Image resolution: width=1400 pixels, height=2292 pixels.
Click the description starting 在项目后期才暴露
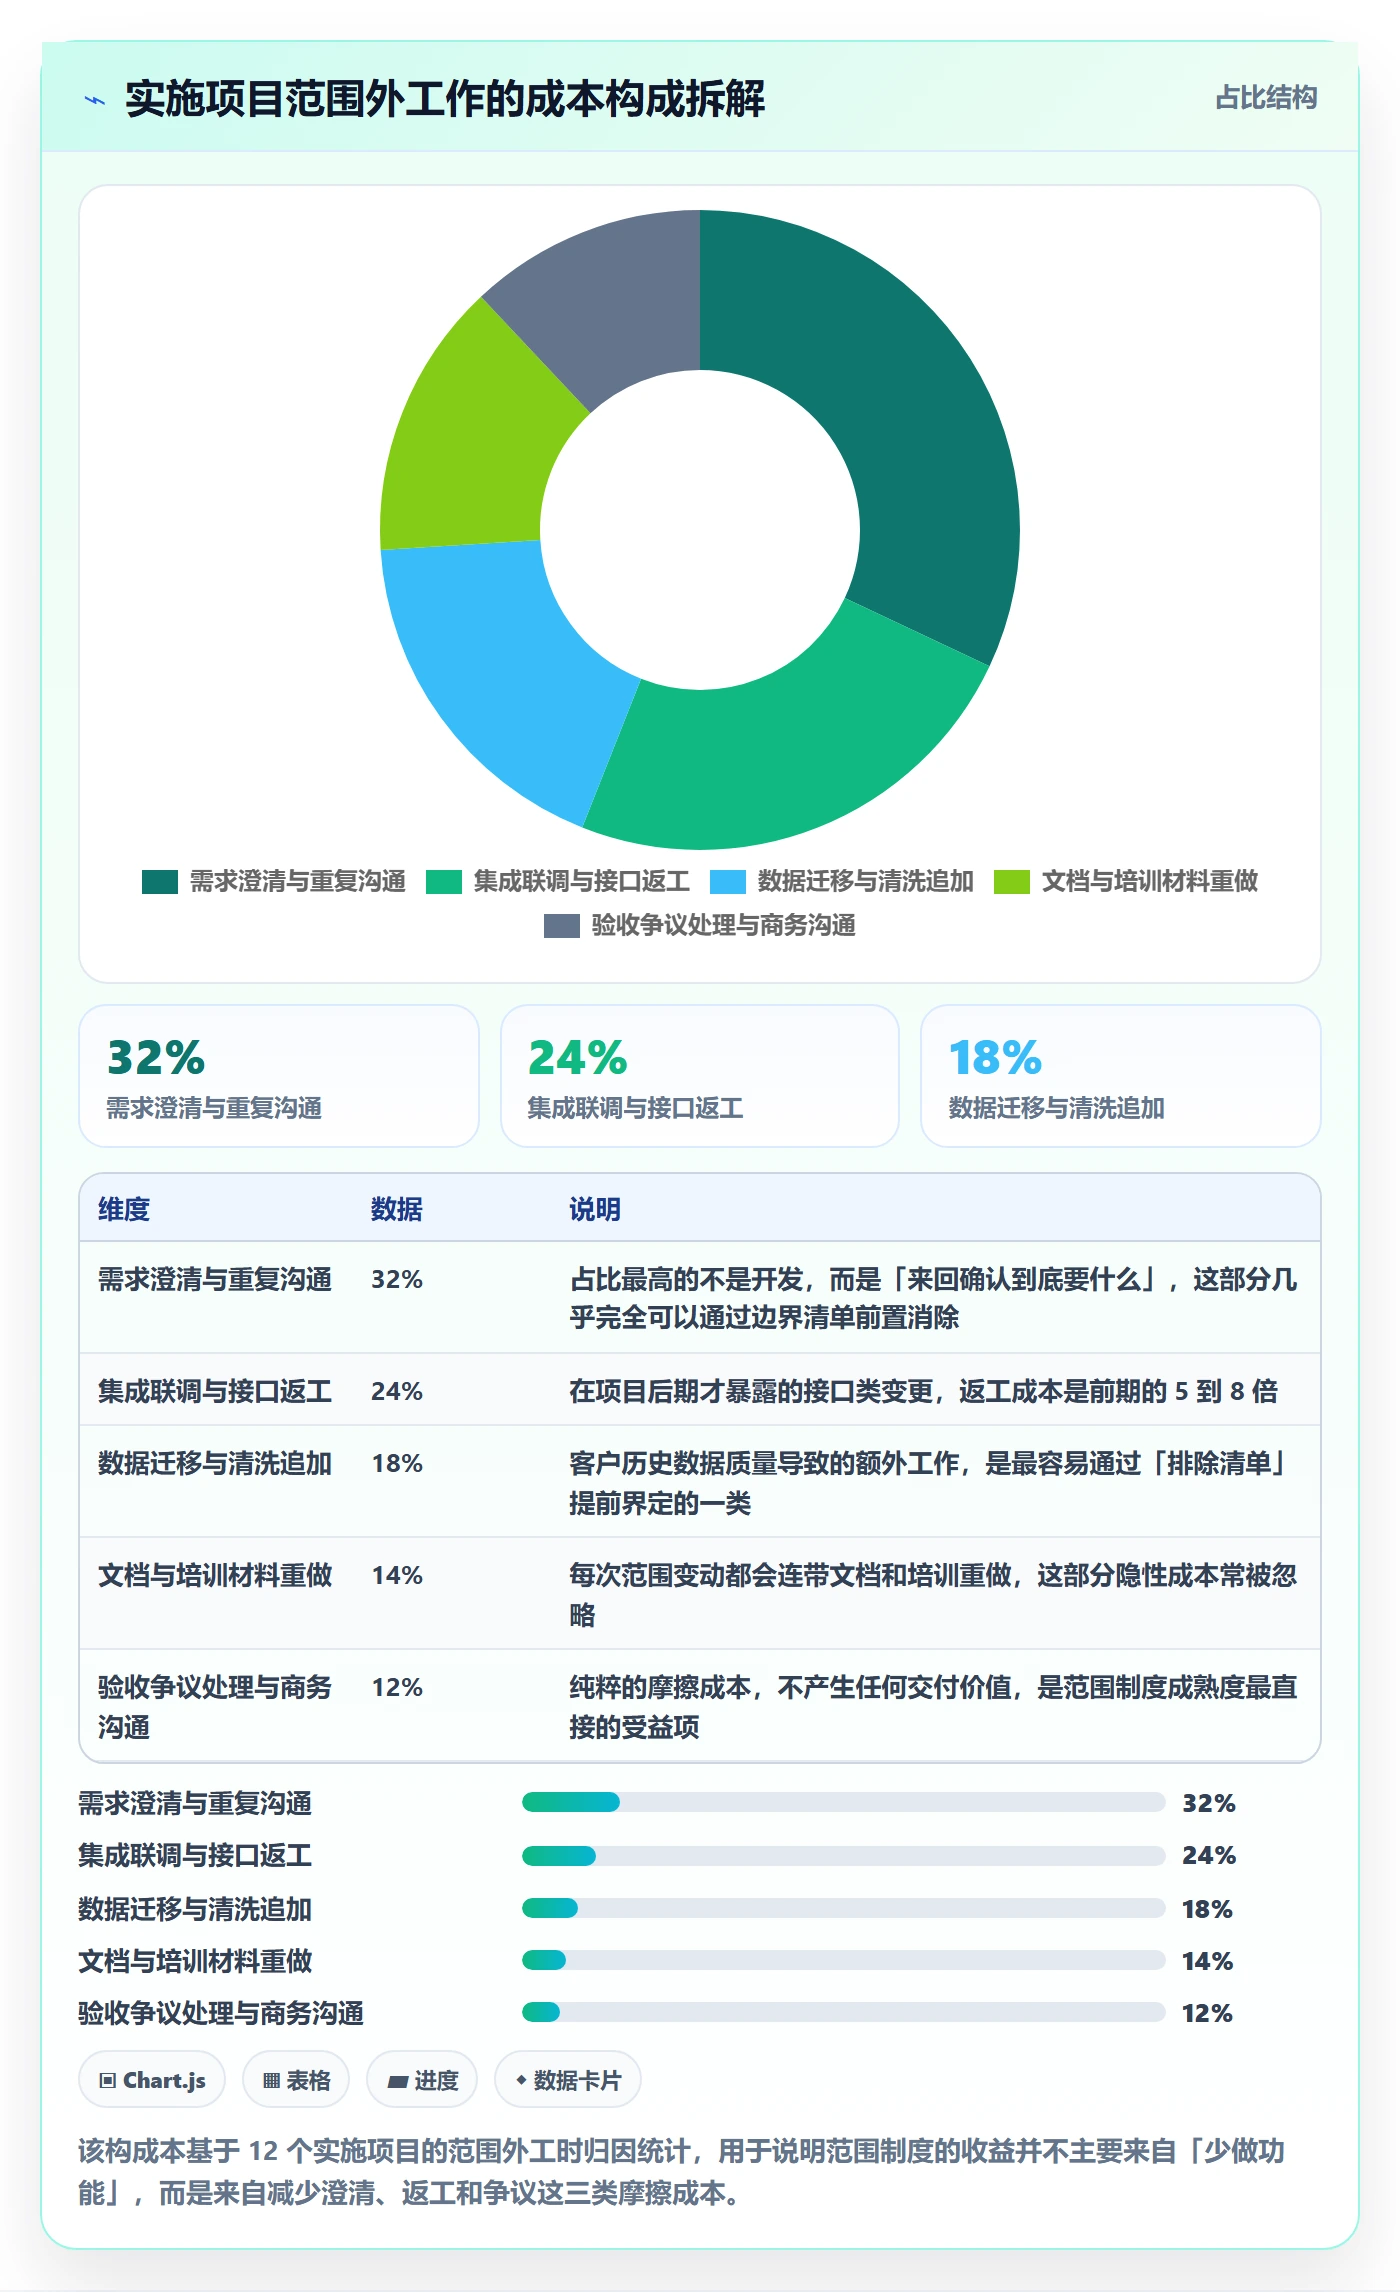click(923, 1391)
